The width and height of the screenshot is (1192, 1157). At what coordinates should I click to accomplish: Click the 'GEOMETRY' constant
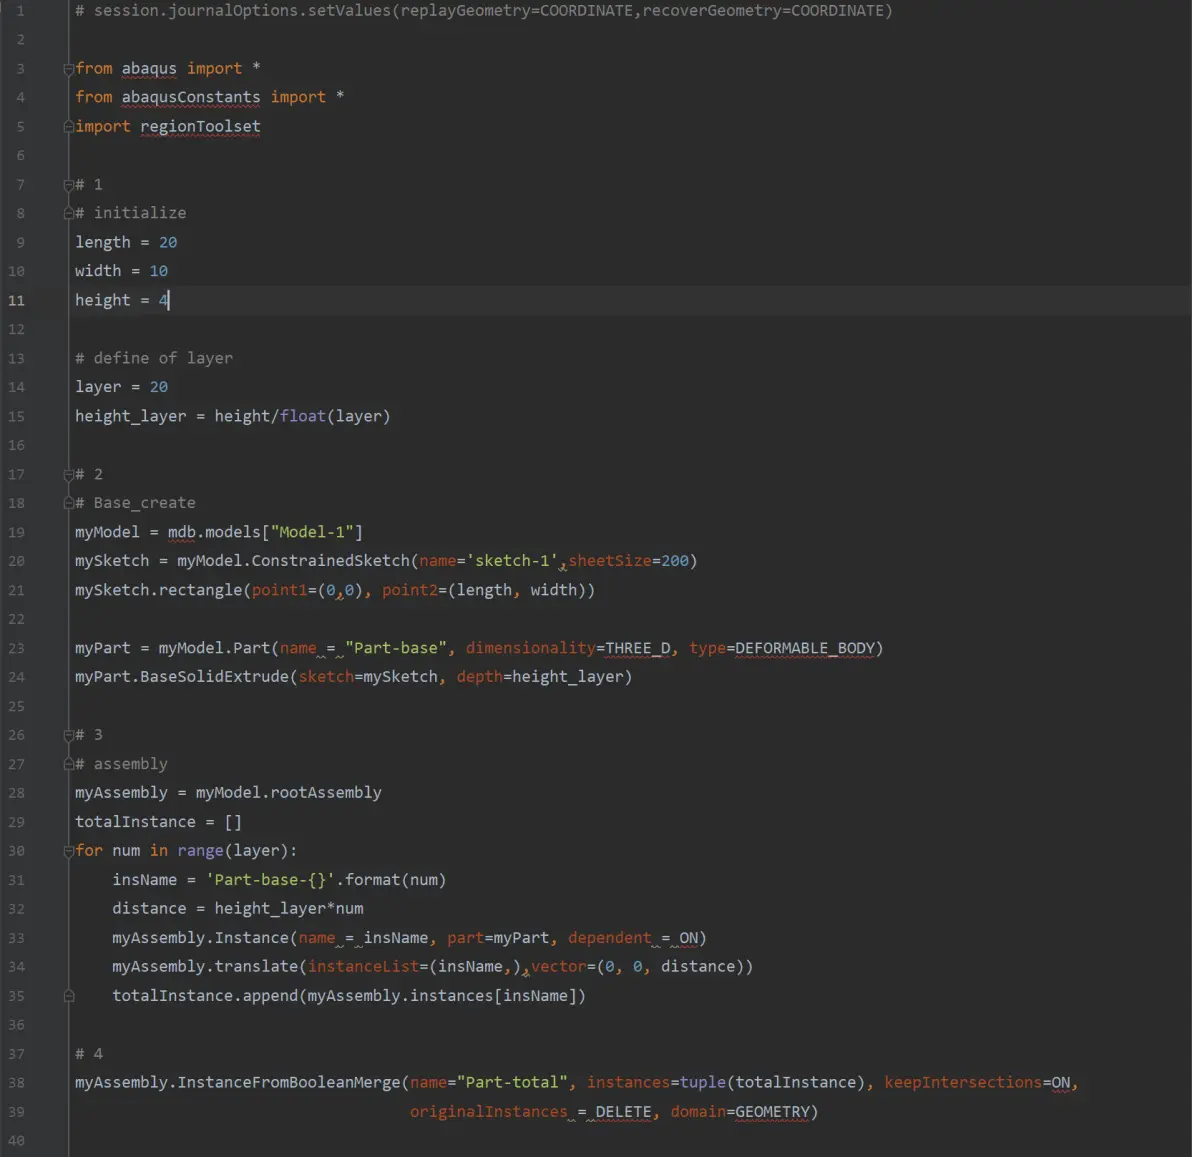pos(772,1112)
